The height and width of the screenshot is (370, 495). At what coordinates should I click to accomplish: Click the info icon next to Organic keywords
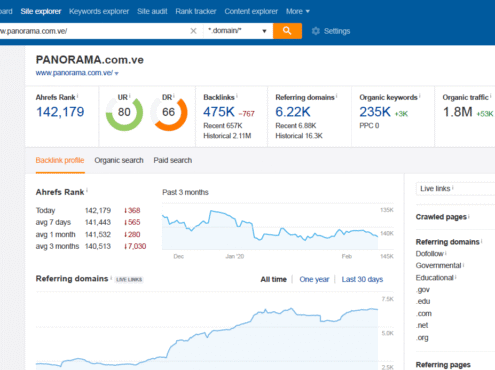(x=420, y=96)
